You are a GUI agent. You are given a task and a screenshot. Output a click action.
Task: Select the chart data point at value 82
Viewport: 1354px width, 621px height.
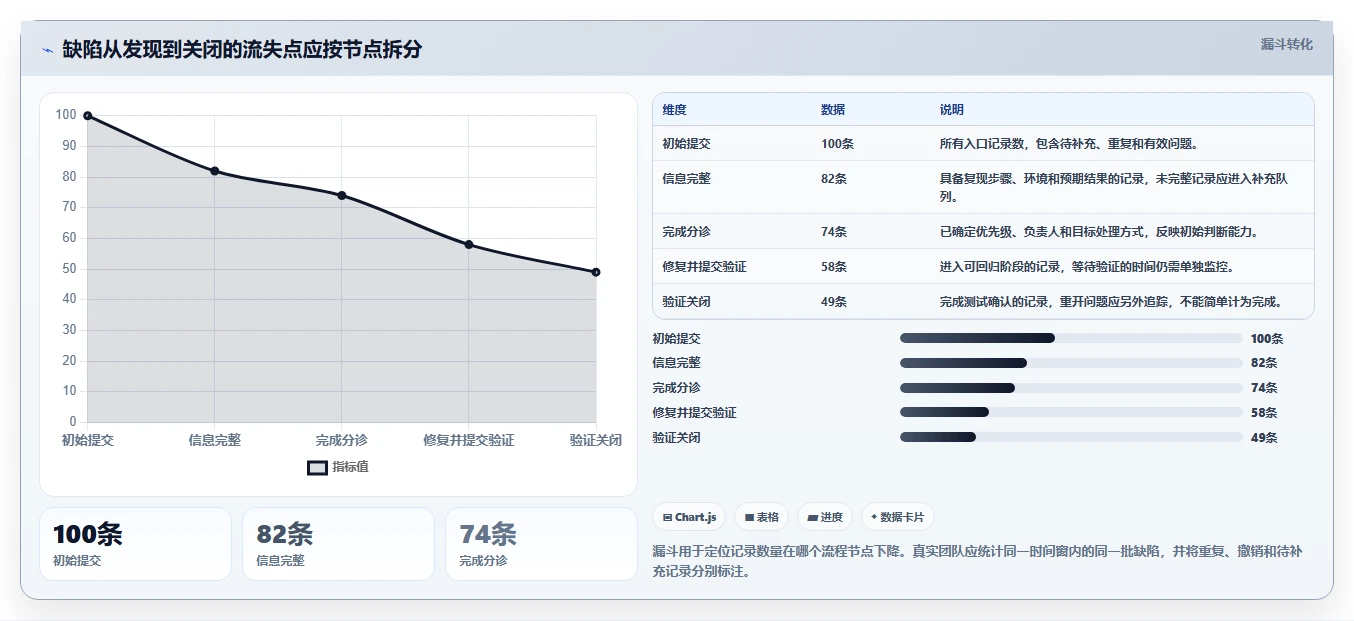tap(215, 171)
